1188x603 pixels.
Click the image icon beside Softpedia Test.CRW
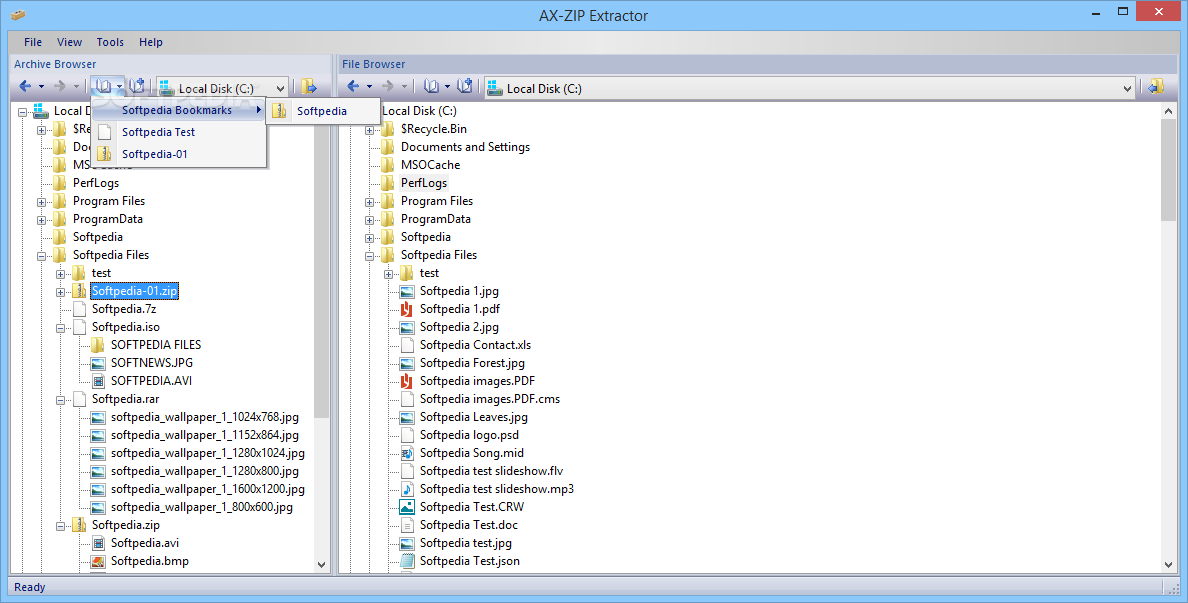point(407,507)
